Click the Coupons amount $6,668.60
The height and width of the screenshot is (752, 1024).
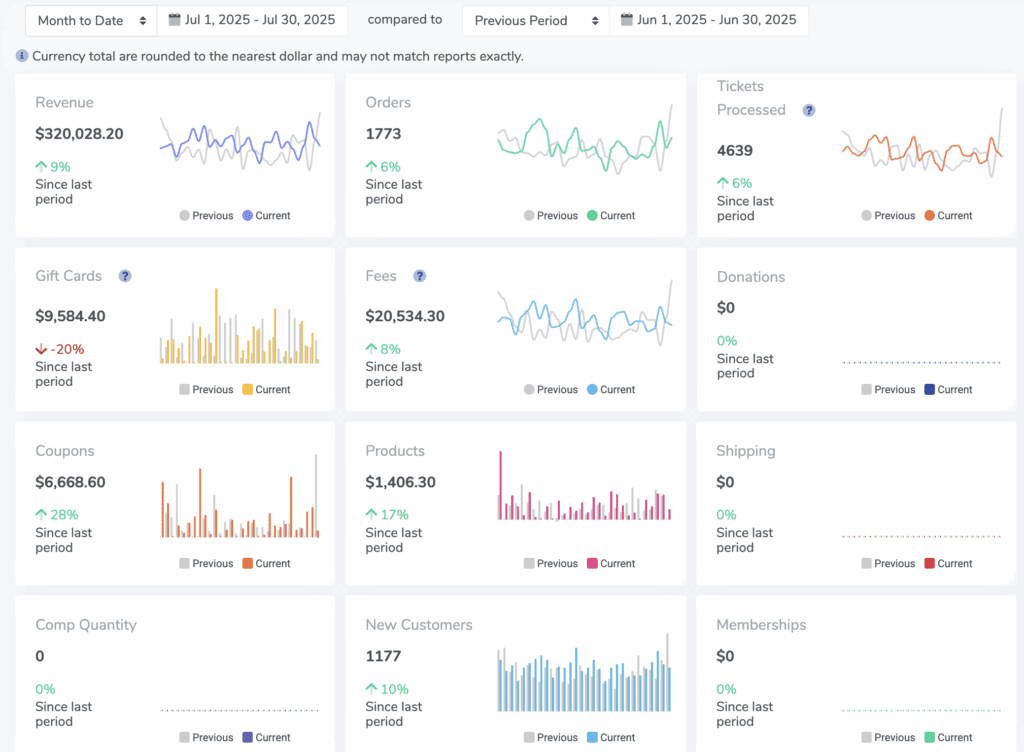[x=70, y=482]
